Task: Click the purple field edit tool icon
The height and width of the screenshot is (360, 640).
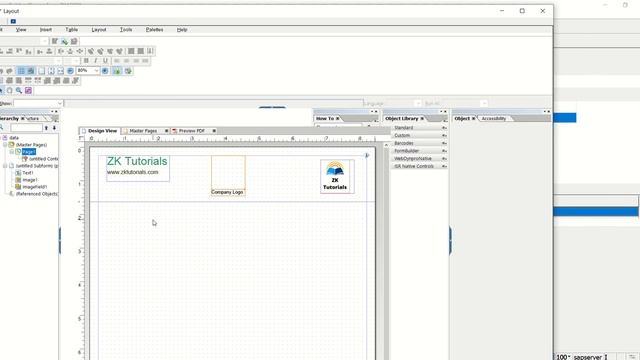Action: point(28,91)
